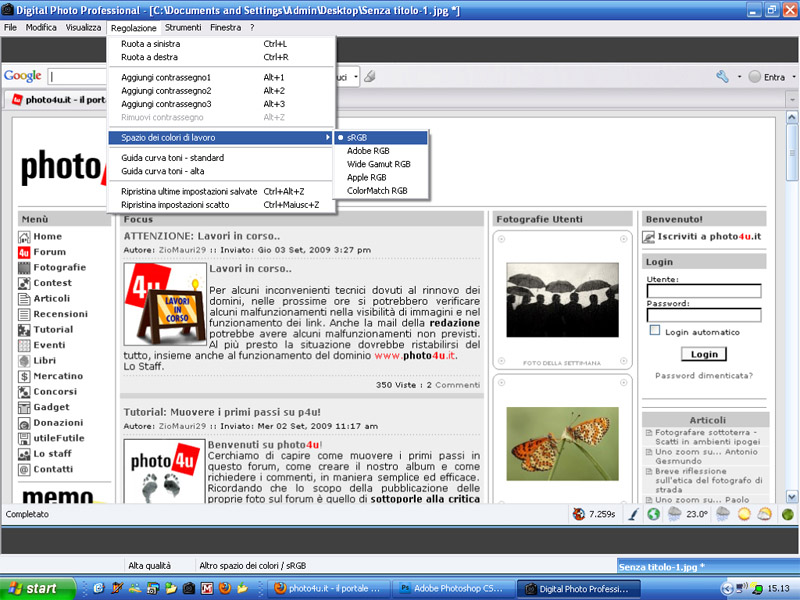Click the umbrellas photo of the week thumbnail
800x600 pixels.
[562, 300]
